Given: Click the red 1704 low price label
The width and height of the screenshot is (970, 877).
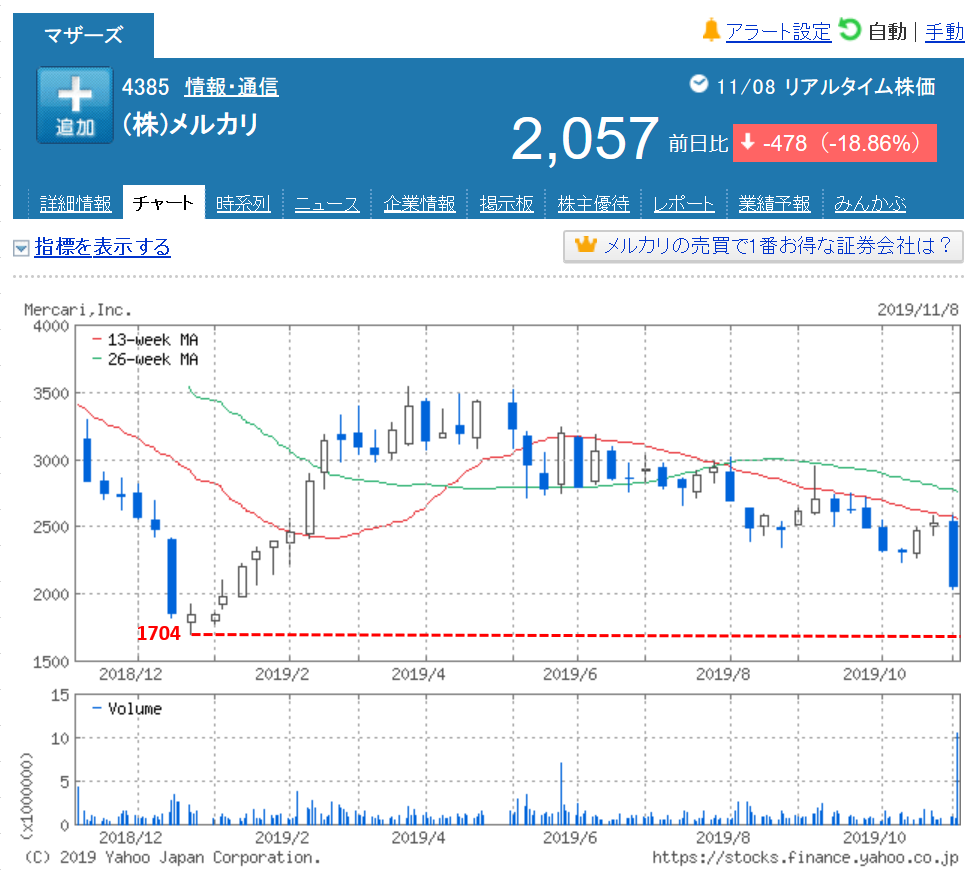Looking at the screenshot, I should point(159,633).
